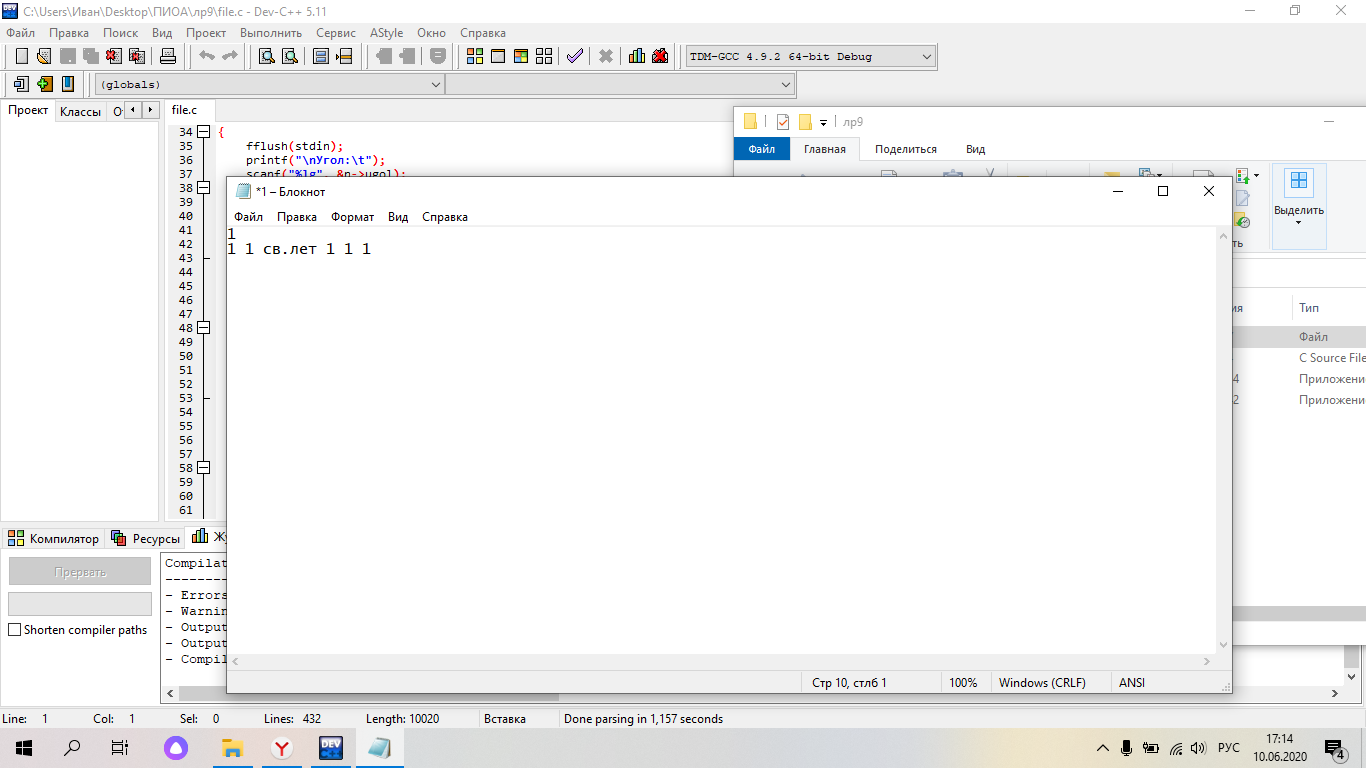This screenshot has height=768, width=1366.
Task: Click the Toggle bookmark icon (green plus)
Action: 44,84
